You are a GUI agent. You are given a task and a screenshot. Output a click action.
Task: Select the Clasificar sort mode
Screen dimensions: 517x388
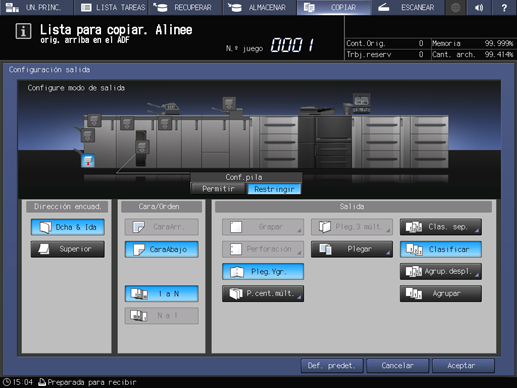tap(441, 249)
